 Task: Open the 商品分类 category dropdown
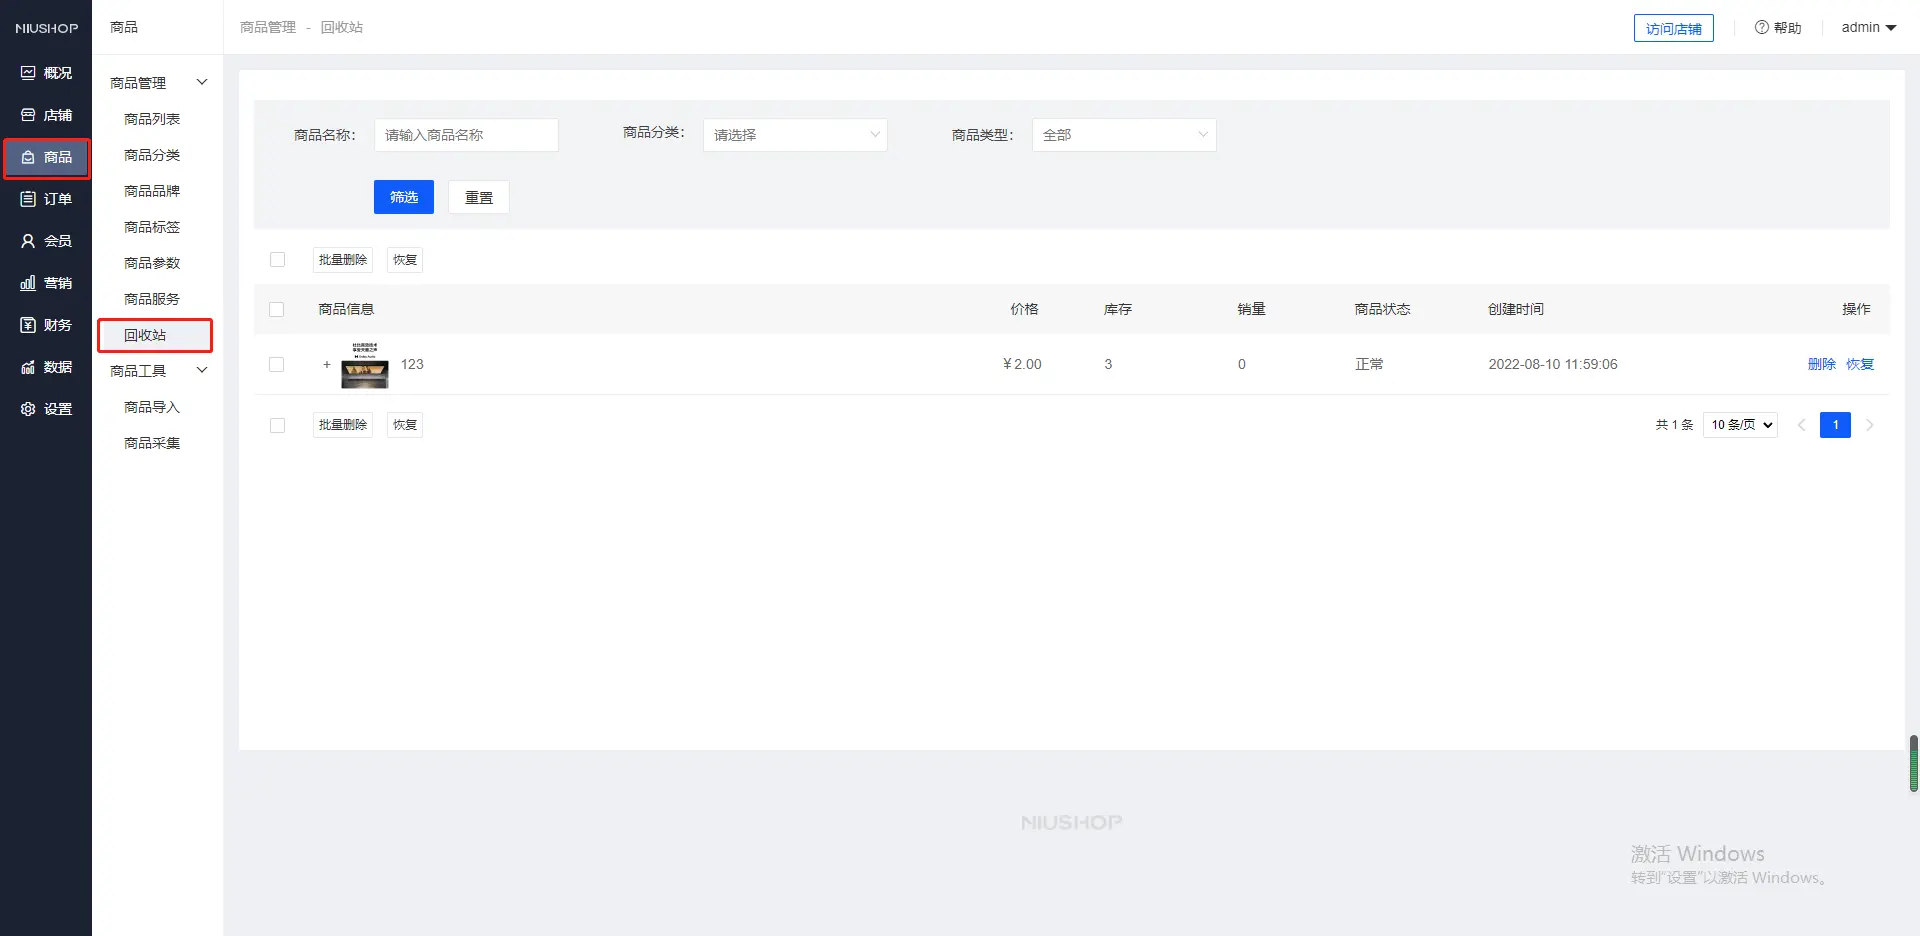[x=795, y=135]
